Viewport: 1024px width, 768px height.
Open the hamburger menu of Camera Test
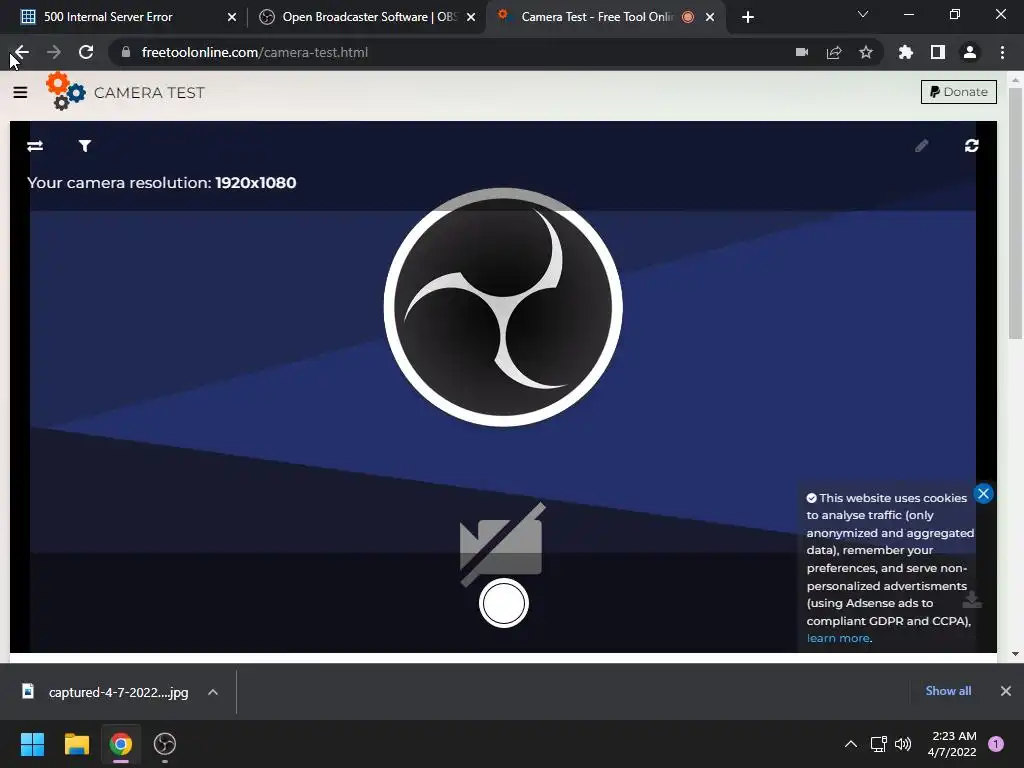click(x=20, y=92)
